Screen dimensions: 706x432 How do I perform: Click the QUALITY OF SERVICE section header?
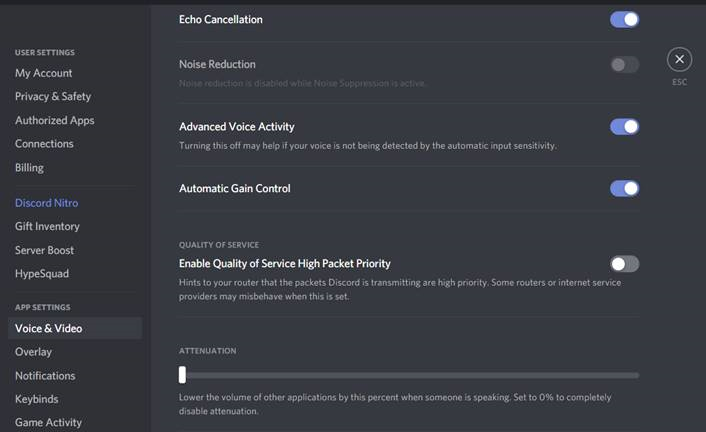point(219,245)
